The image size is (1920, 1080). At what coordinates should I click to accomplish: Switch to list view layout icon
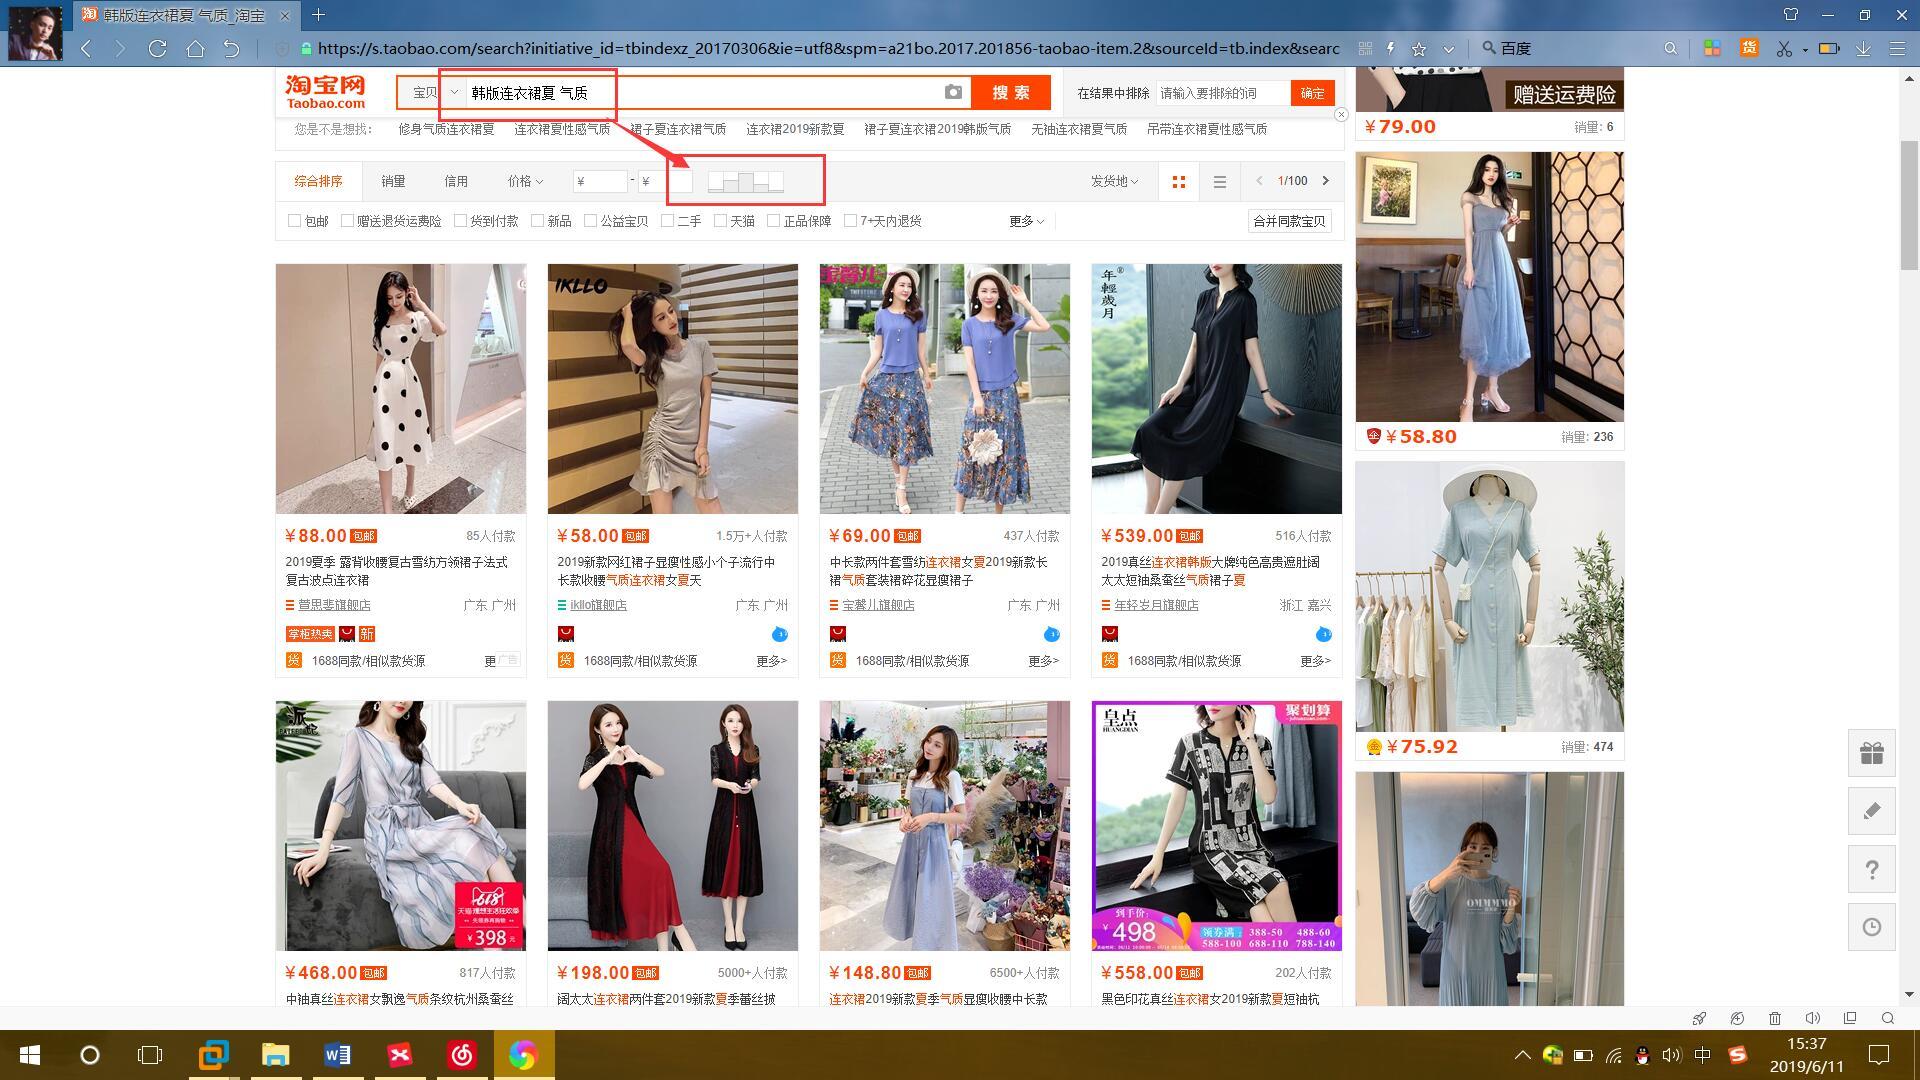1219,182
